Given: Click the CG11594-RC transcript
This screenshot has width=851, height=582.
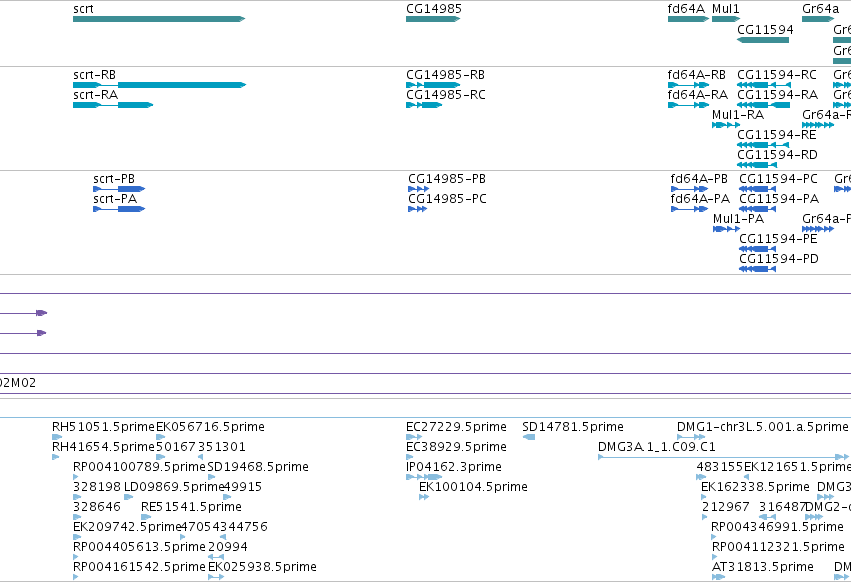Looking at the screenshot, I should coord(764,85).
